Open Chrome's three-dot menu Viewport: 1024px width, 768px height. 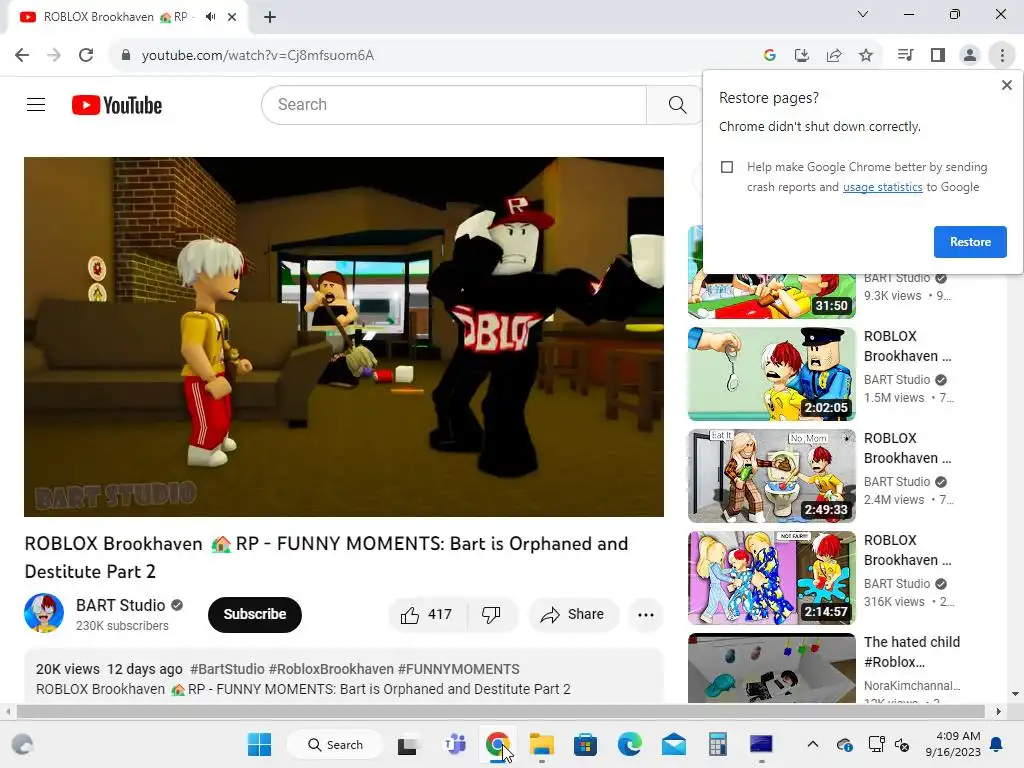coord(1002,55)
